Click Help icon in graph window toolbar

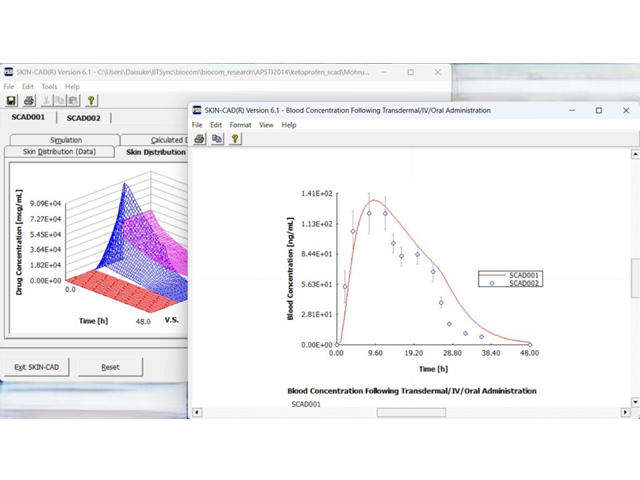pyautogui.click(x=235, y=139)
